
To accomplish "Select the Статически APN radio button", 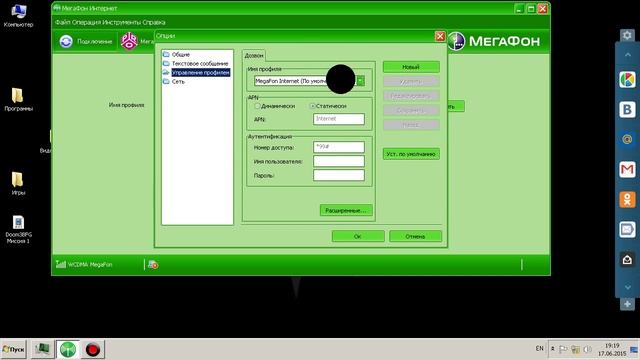I will 312,106.
